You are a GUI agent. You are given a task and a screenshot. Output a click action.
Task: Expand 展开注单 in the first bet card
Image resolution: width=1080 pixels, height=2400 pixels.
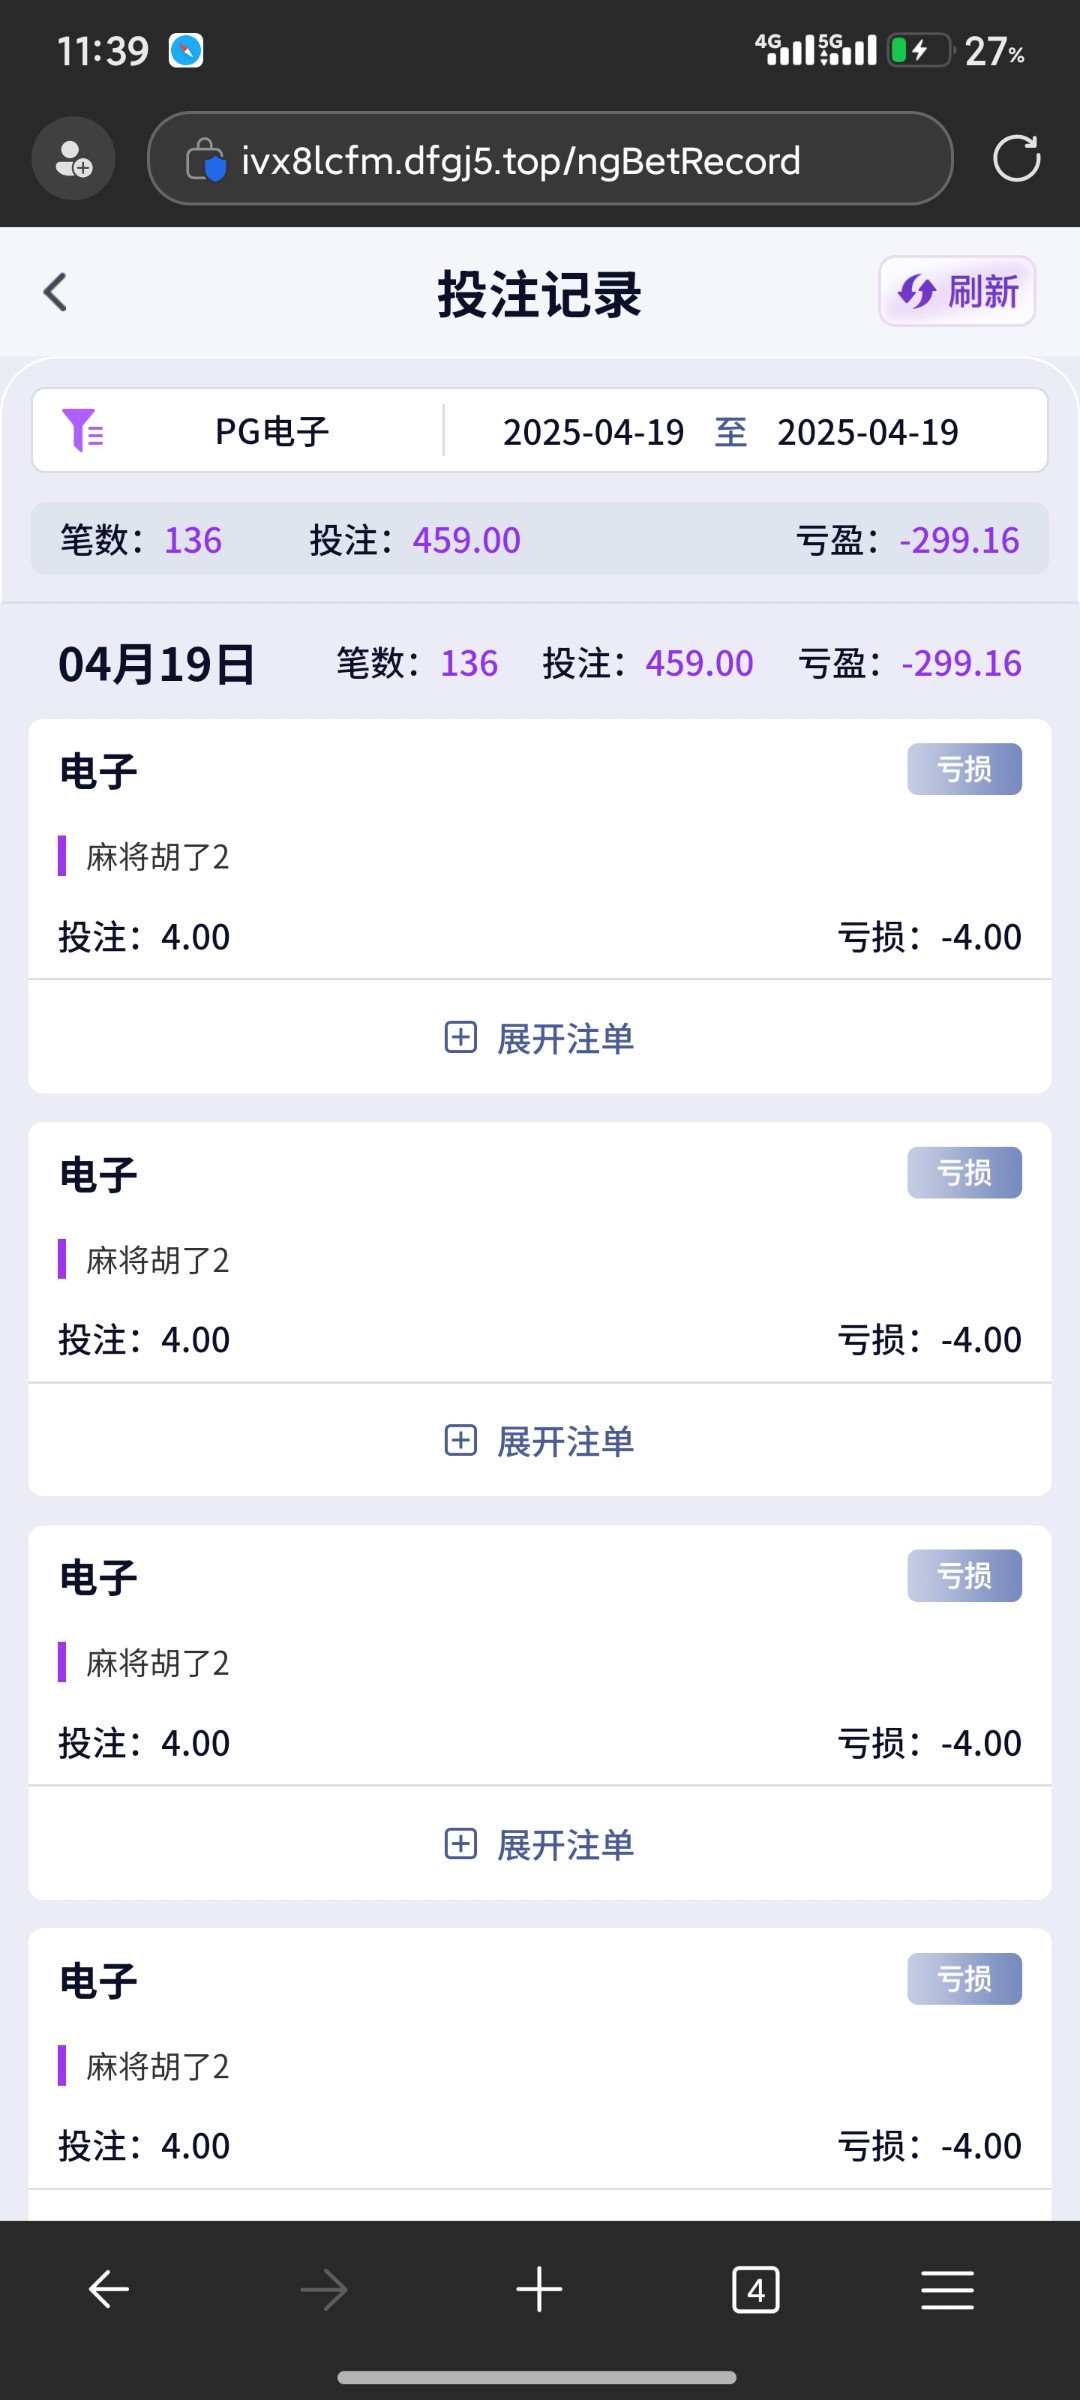(x=540, y=1038)
